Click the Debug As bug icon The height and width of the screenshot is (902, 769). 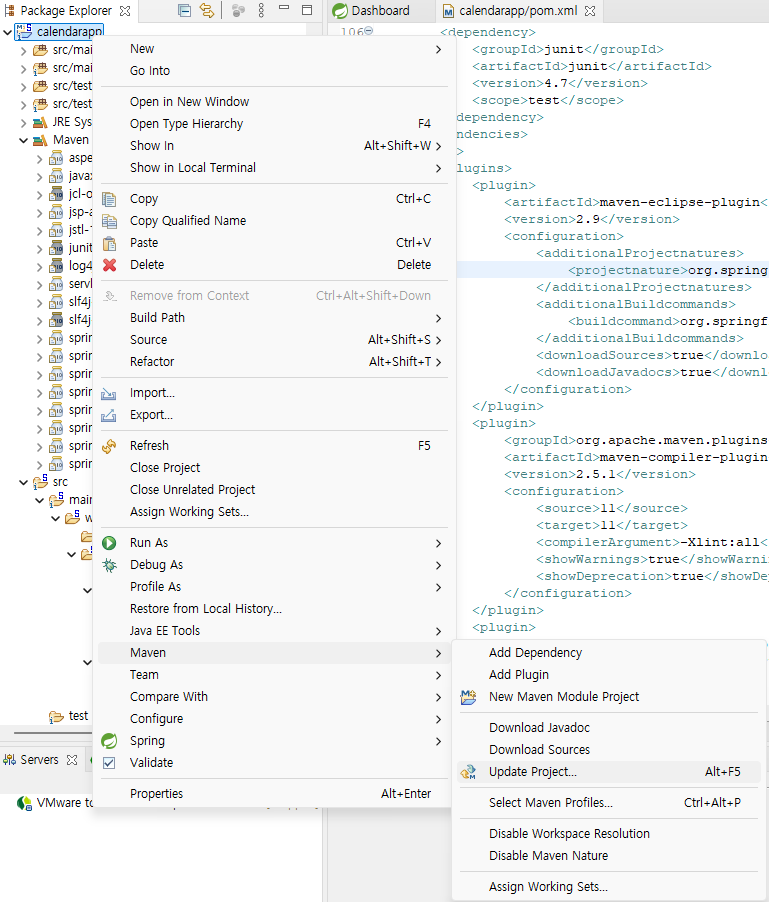109,565
